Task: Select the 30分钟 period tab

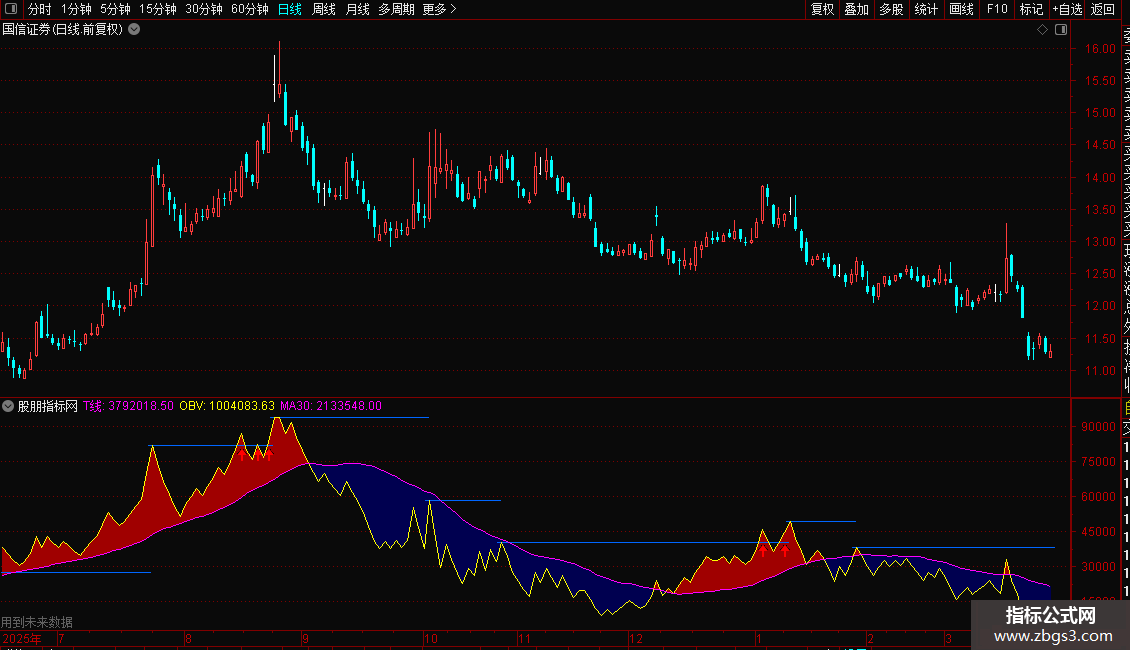Action: pyautogui.click(x=204, y=9)
